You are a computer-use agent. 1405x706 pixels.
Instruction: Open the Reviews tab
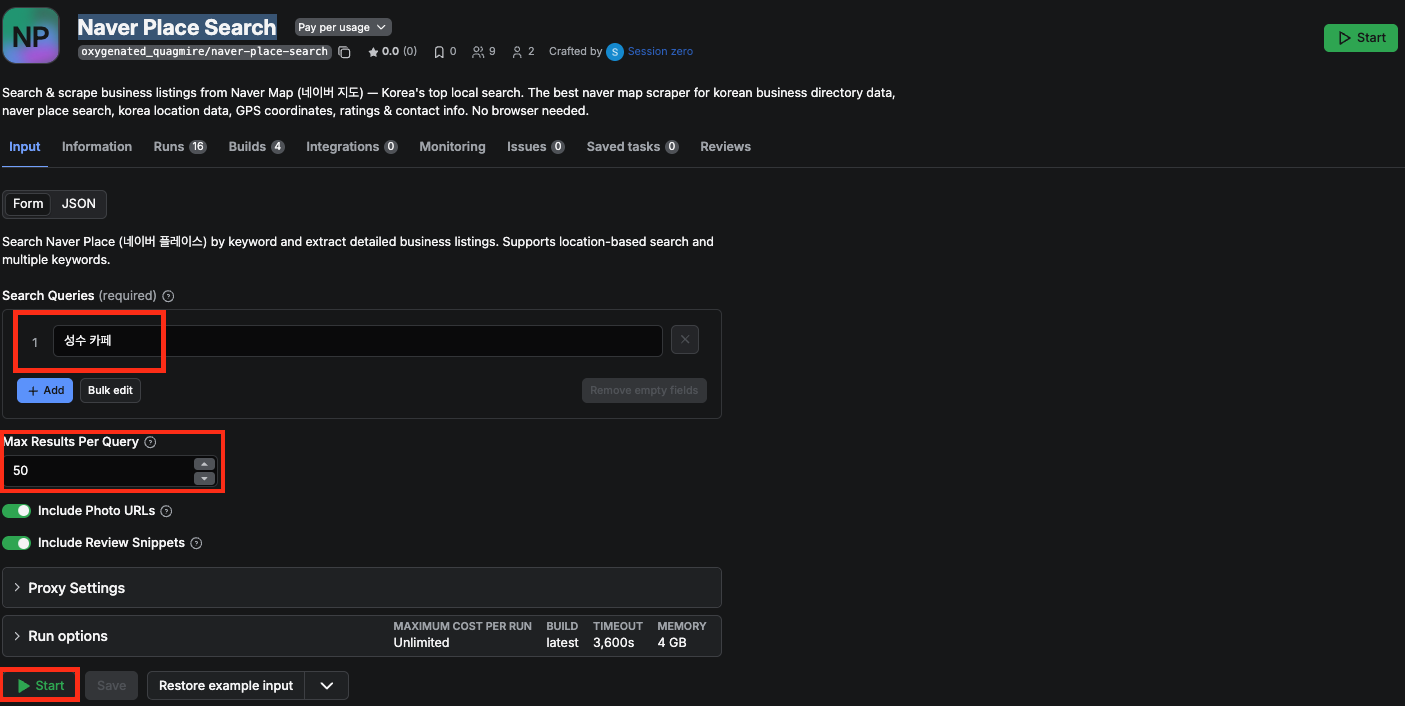[x=725, y=147]
